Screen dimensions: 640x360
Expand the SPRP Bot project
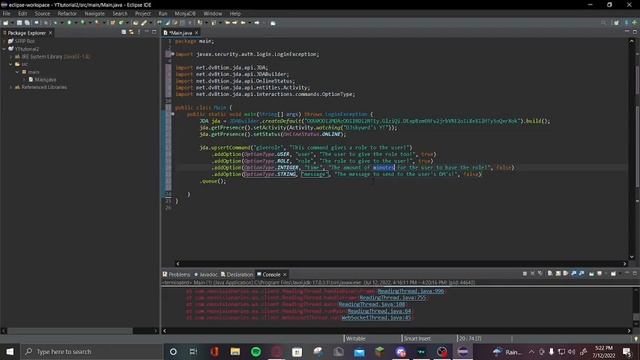[x=4, y=41]
